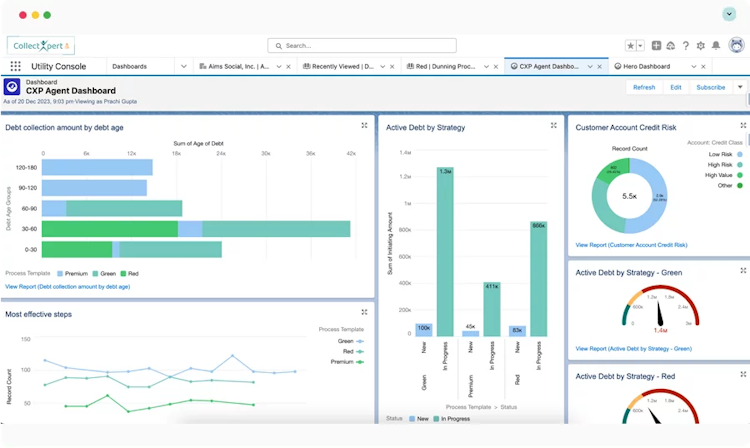Viewport: 750px width, 448px height.
Task: Open the Dashboards navigation item
Action: [x=130, y=66]
